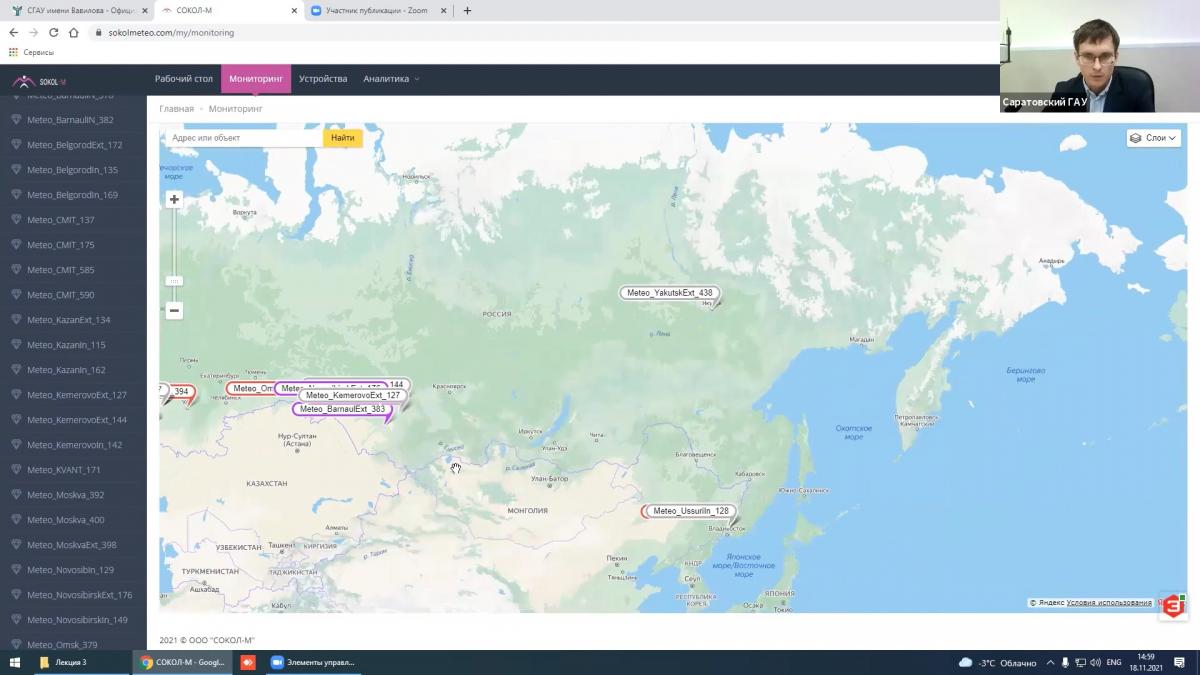Image resolution: width=1200 pixels, height=675 pixels.
Task: Select Meteo_BelgorodIn_135 in sidebar
Action: tap(73, 170)
